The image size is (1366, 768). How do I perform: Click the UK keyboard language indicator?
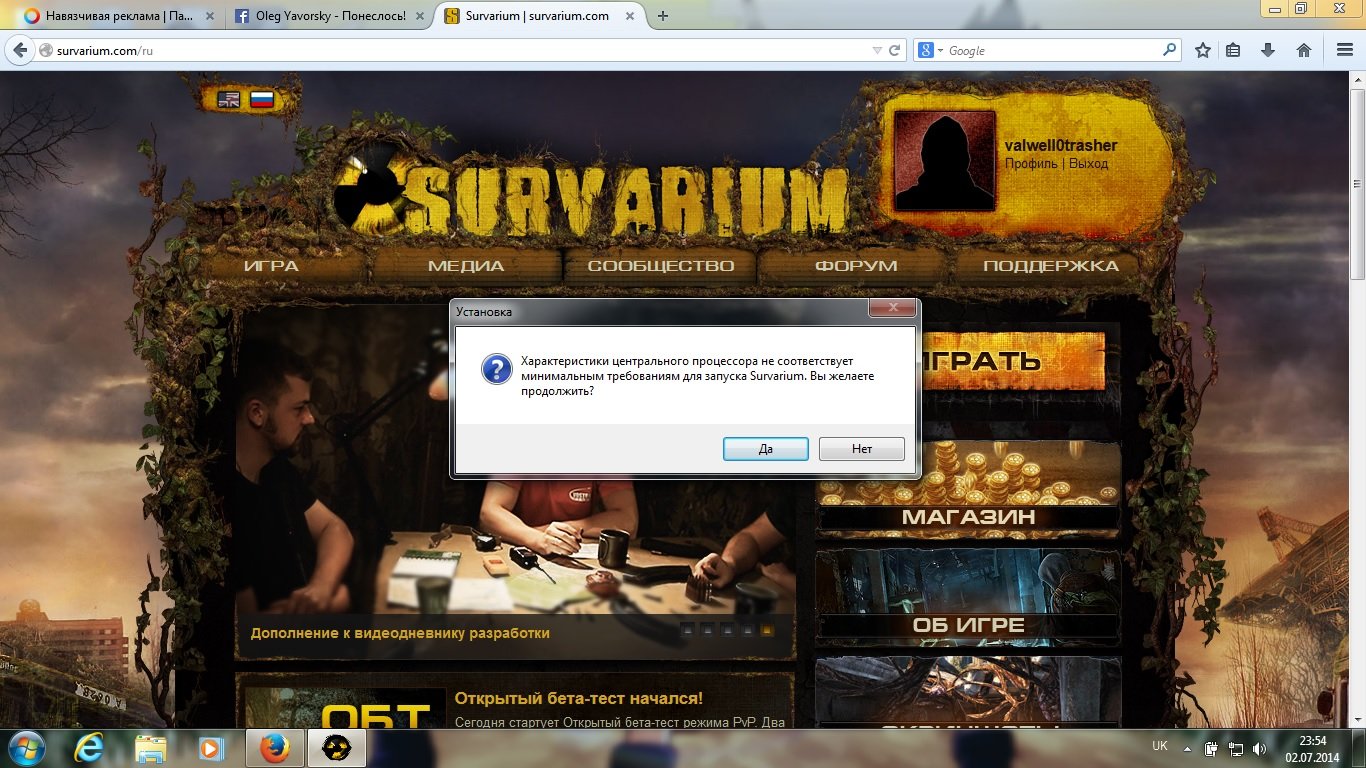(x=1160, y=746)
